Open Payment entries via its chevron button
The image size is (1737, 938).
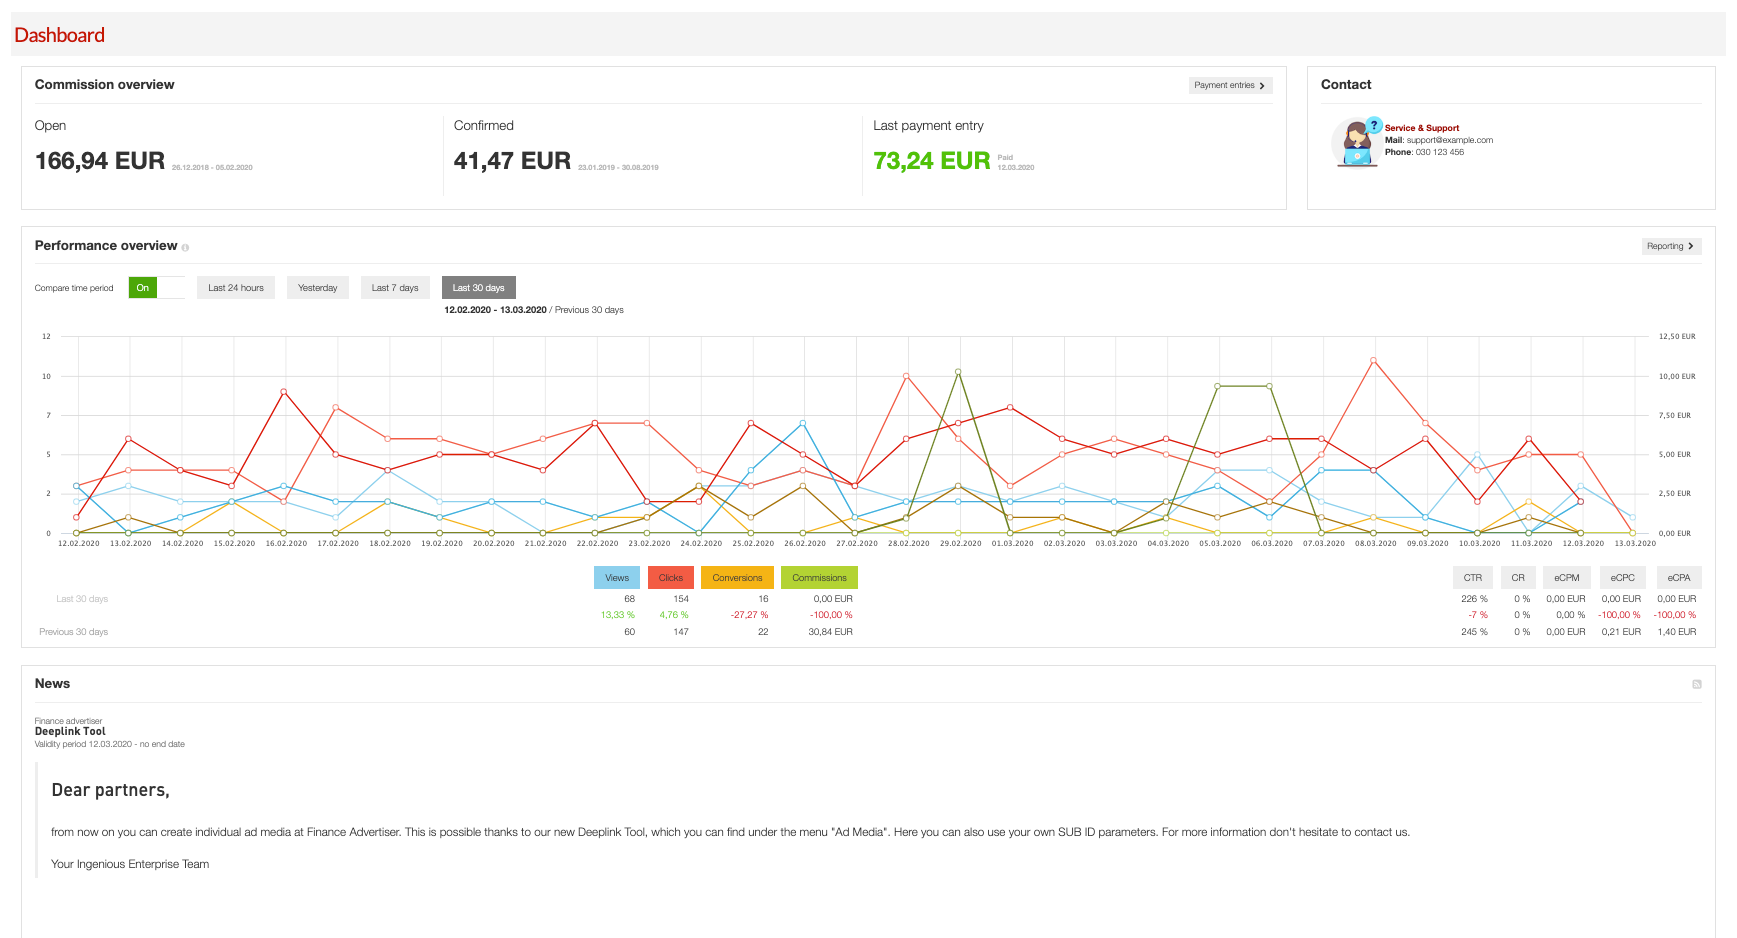[x=1230, y=86]
